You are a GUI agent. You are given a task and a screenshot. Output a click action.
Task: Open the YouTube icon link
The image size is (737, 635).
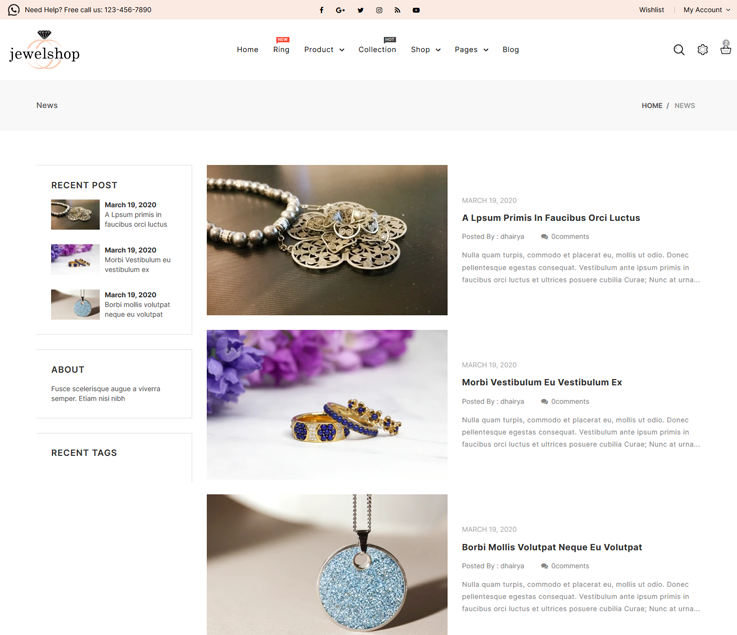point(416,10)
